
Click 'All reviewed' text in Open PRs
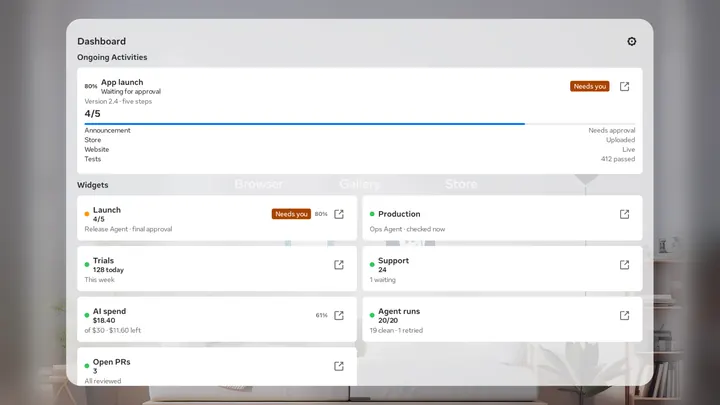(103, 381)
